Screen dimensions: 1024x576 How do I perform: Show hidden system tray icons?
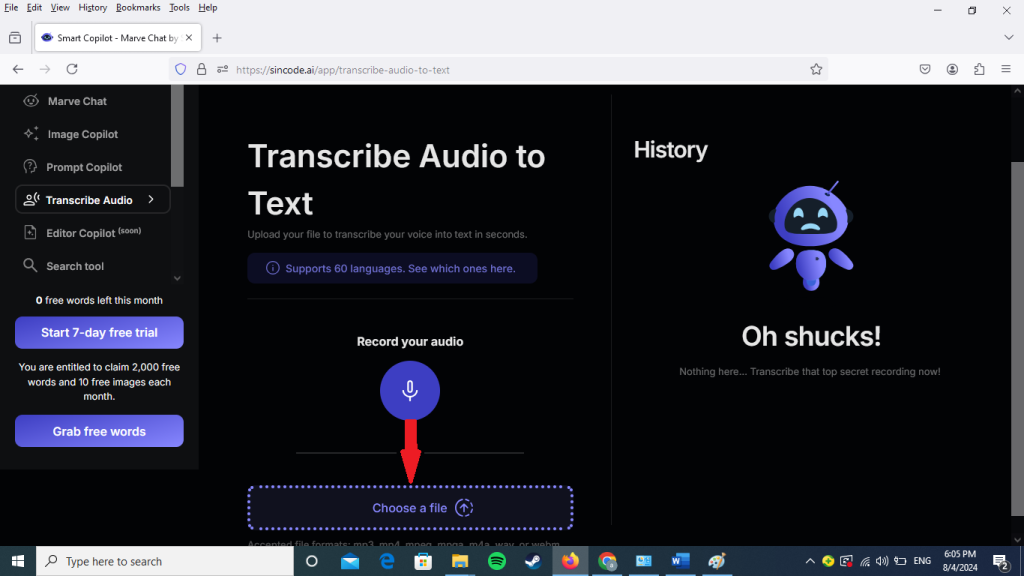tap(810, 561)
